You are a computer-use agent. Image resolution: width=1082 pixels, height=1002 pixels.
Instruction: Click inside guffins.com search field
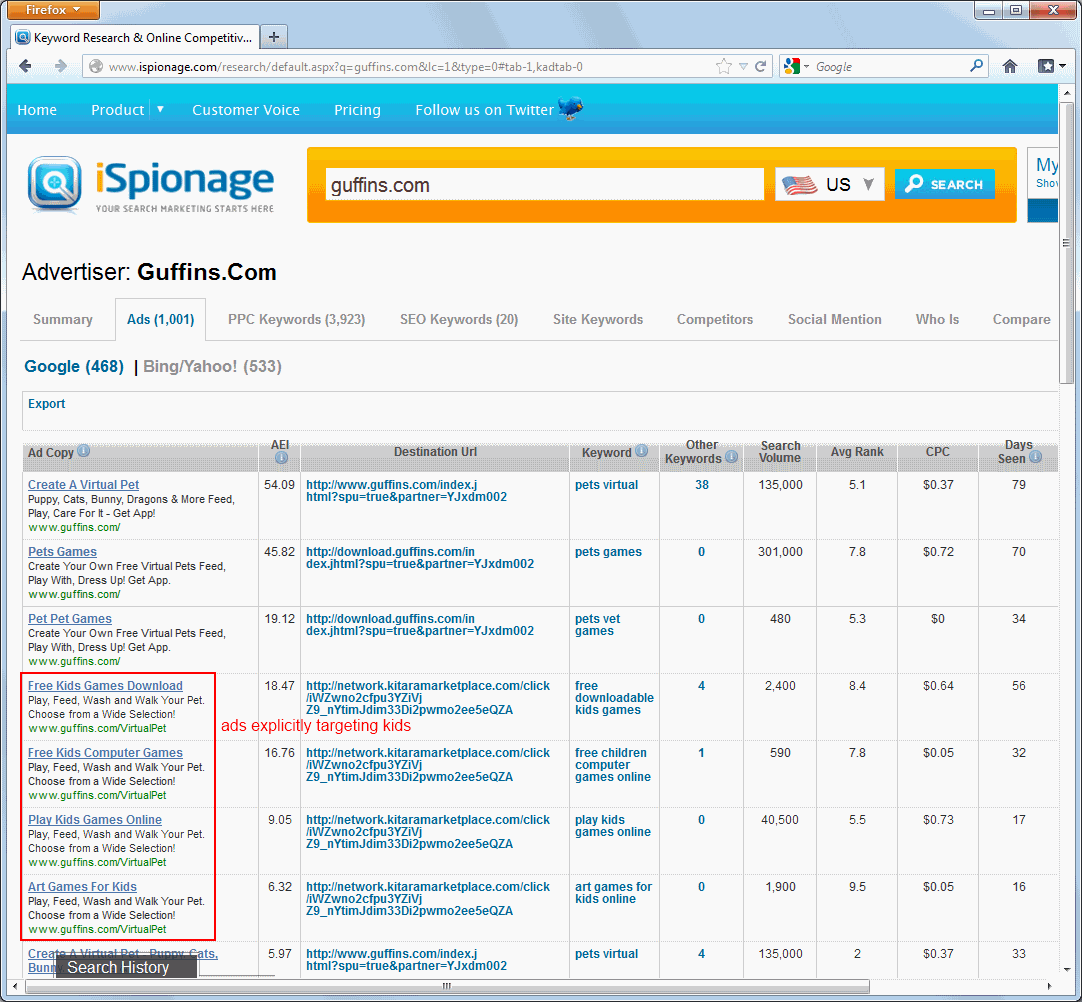point(544,184)
